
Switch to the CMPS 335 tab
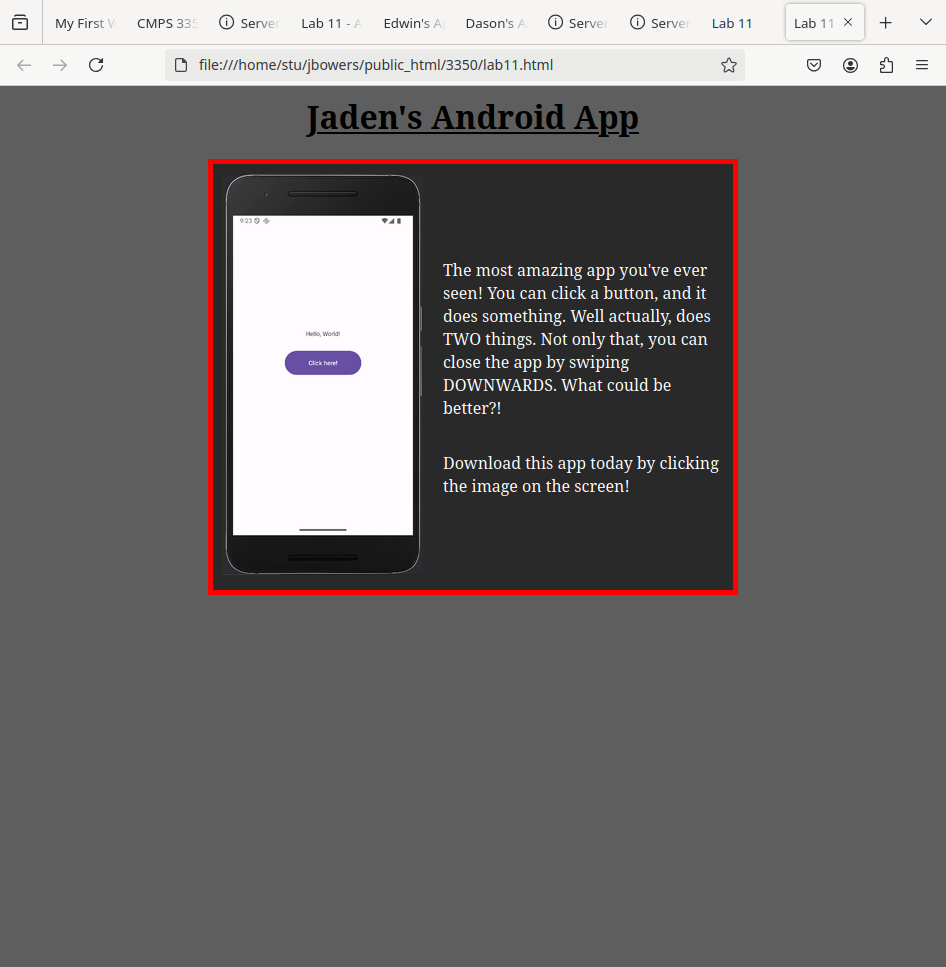tap(167, 23)
